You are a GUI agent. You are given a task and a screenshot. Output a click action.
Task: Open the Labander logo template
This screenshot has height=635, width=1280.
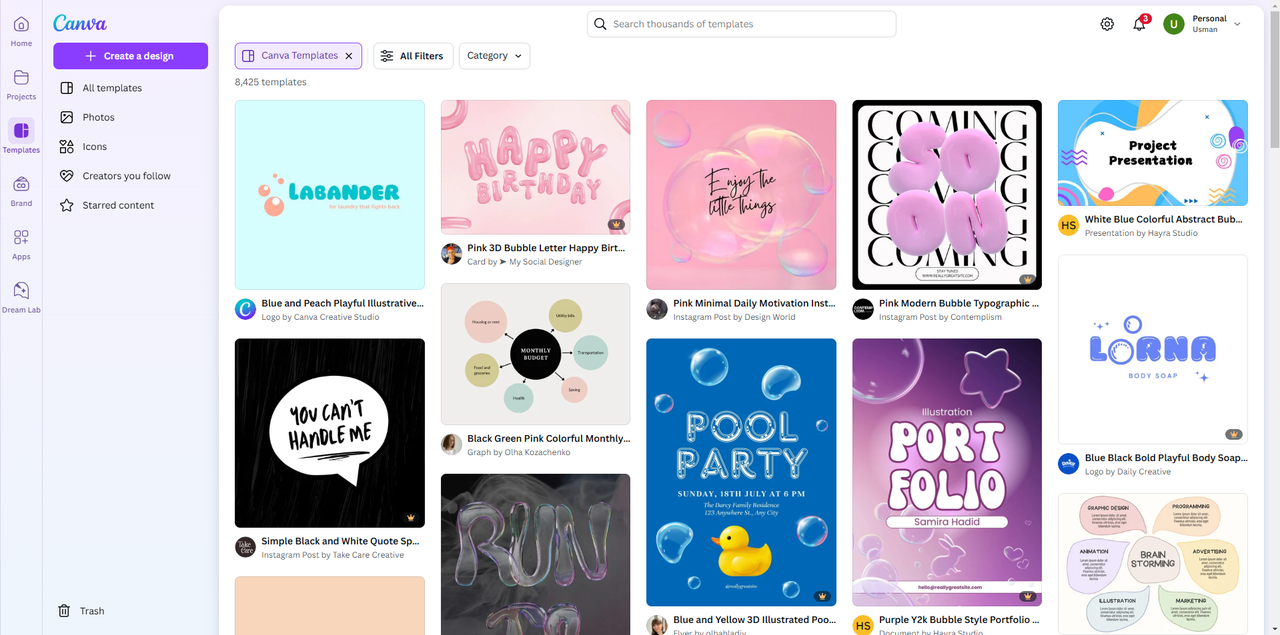(x=330, y=195)
